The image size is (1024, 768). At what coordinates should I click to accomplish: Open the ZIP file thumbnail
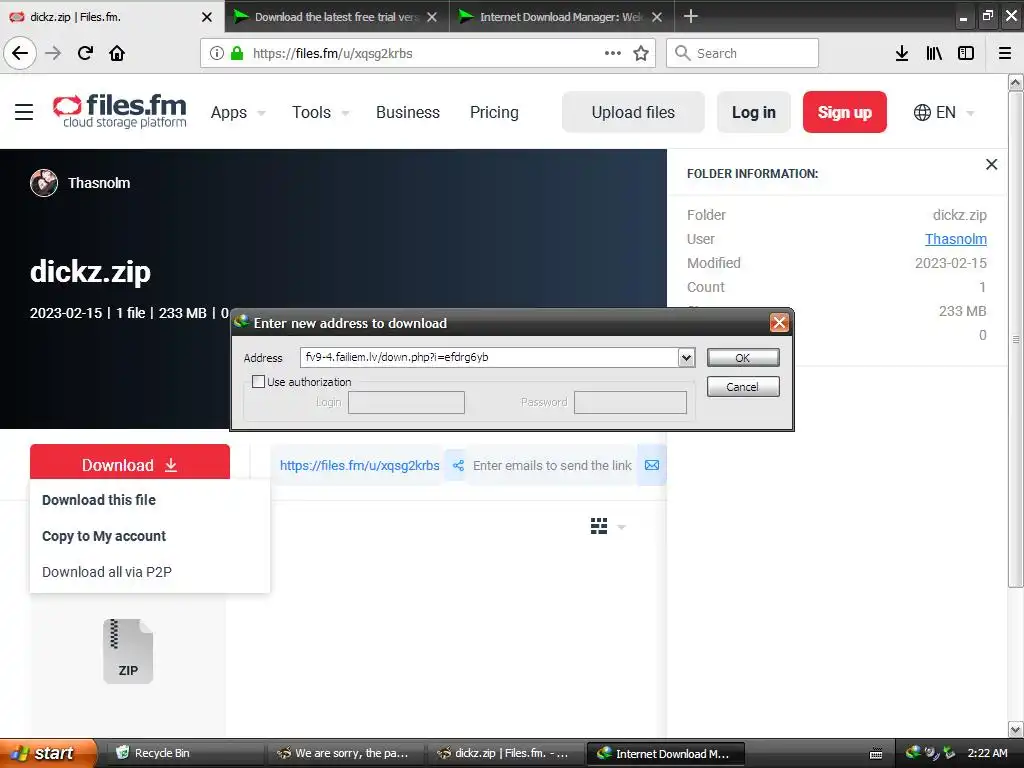pos(128,651)
